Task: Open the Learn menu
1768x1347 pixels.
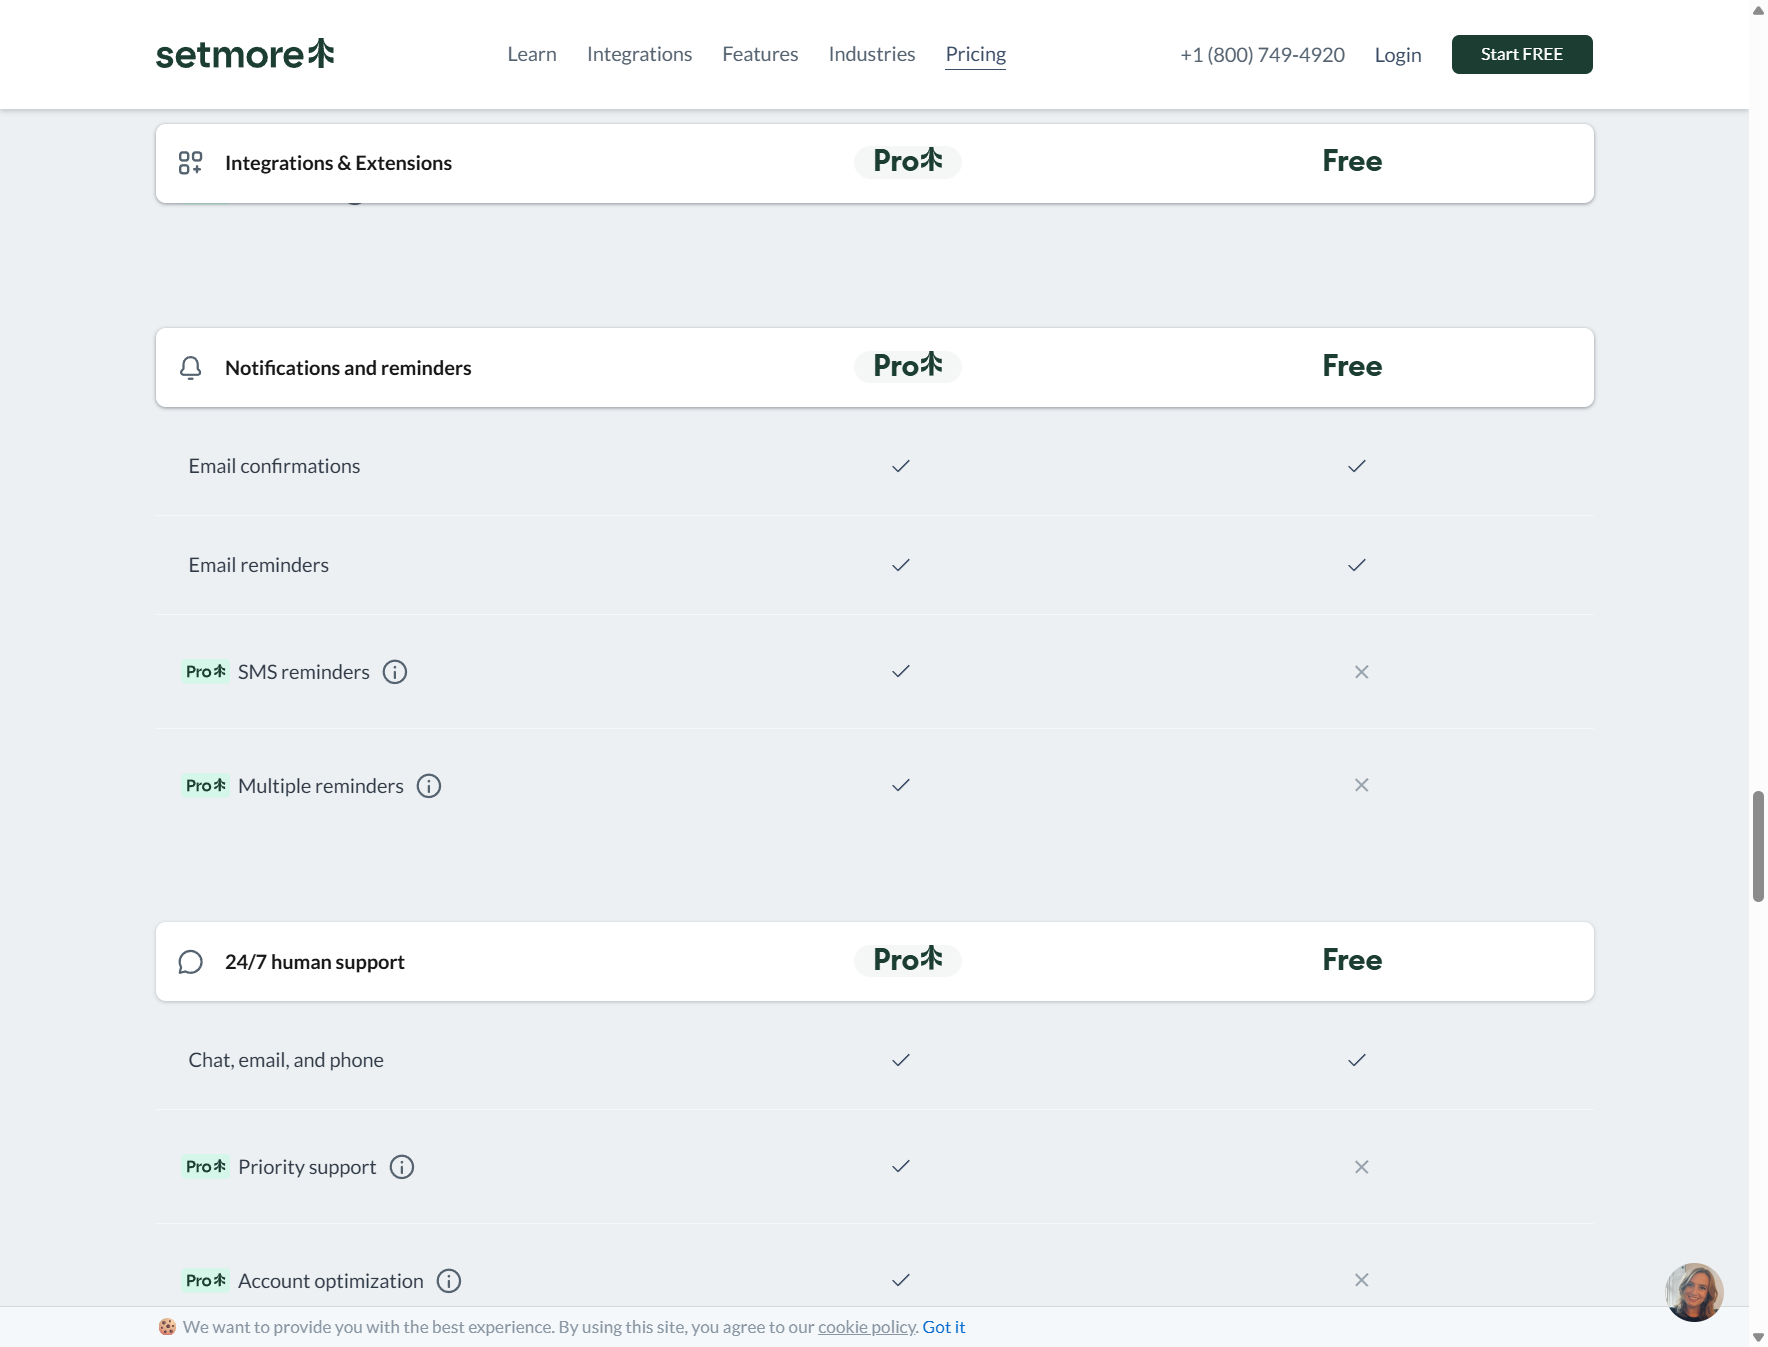Action: click(532, 54)
